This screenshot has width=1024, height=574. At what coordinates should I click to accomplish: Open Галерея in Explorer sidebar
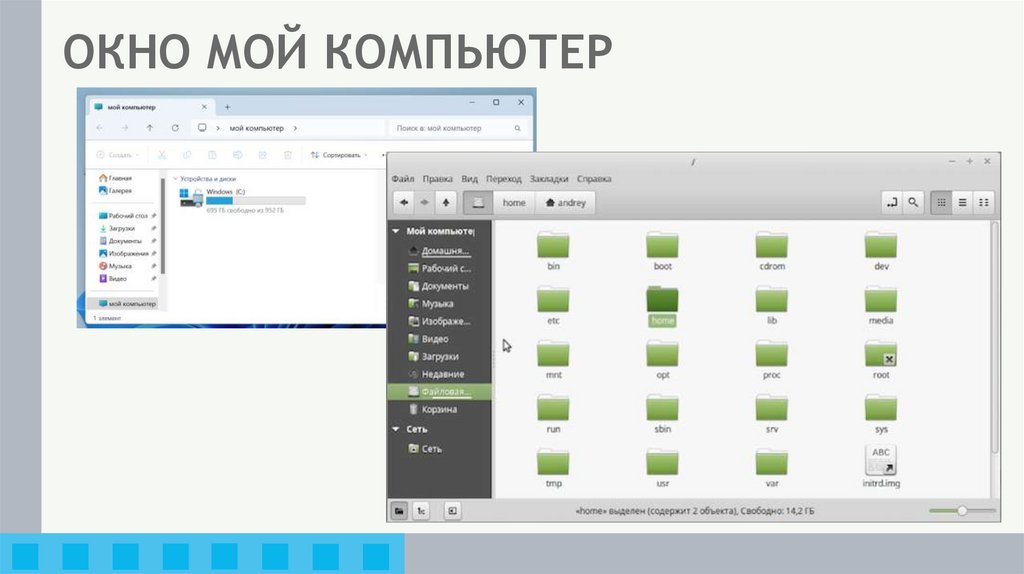click(x=116, y=191)
